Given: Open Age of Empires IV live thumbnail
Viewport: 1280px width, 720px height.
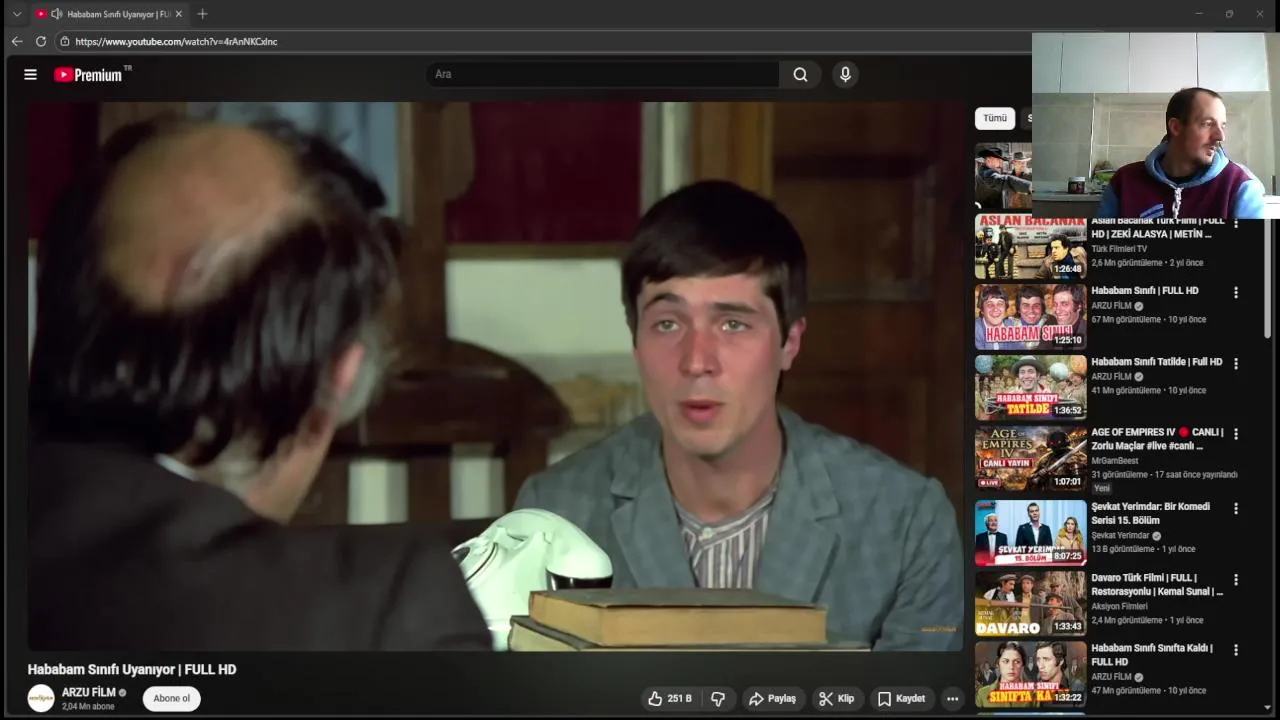Looking at the screenshot, I should [x=1030, y=459].
